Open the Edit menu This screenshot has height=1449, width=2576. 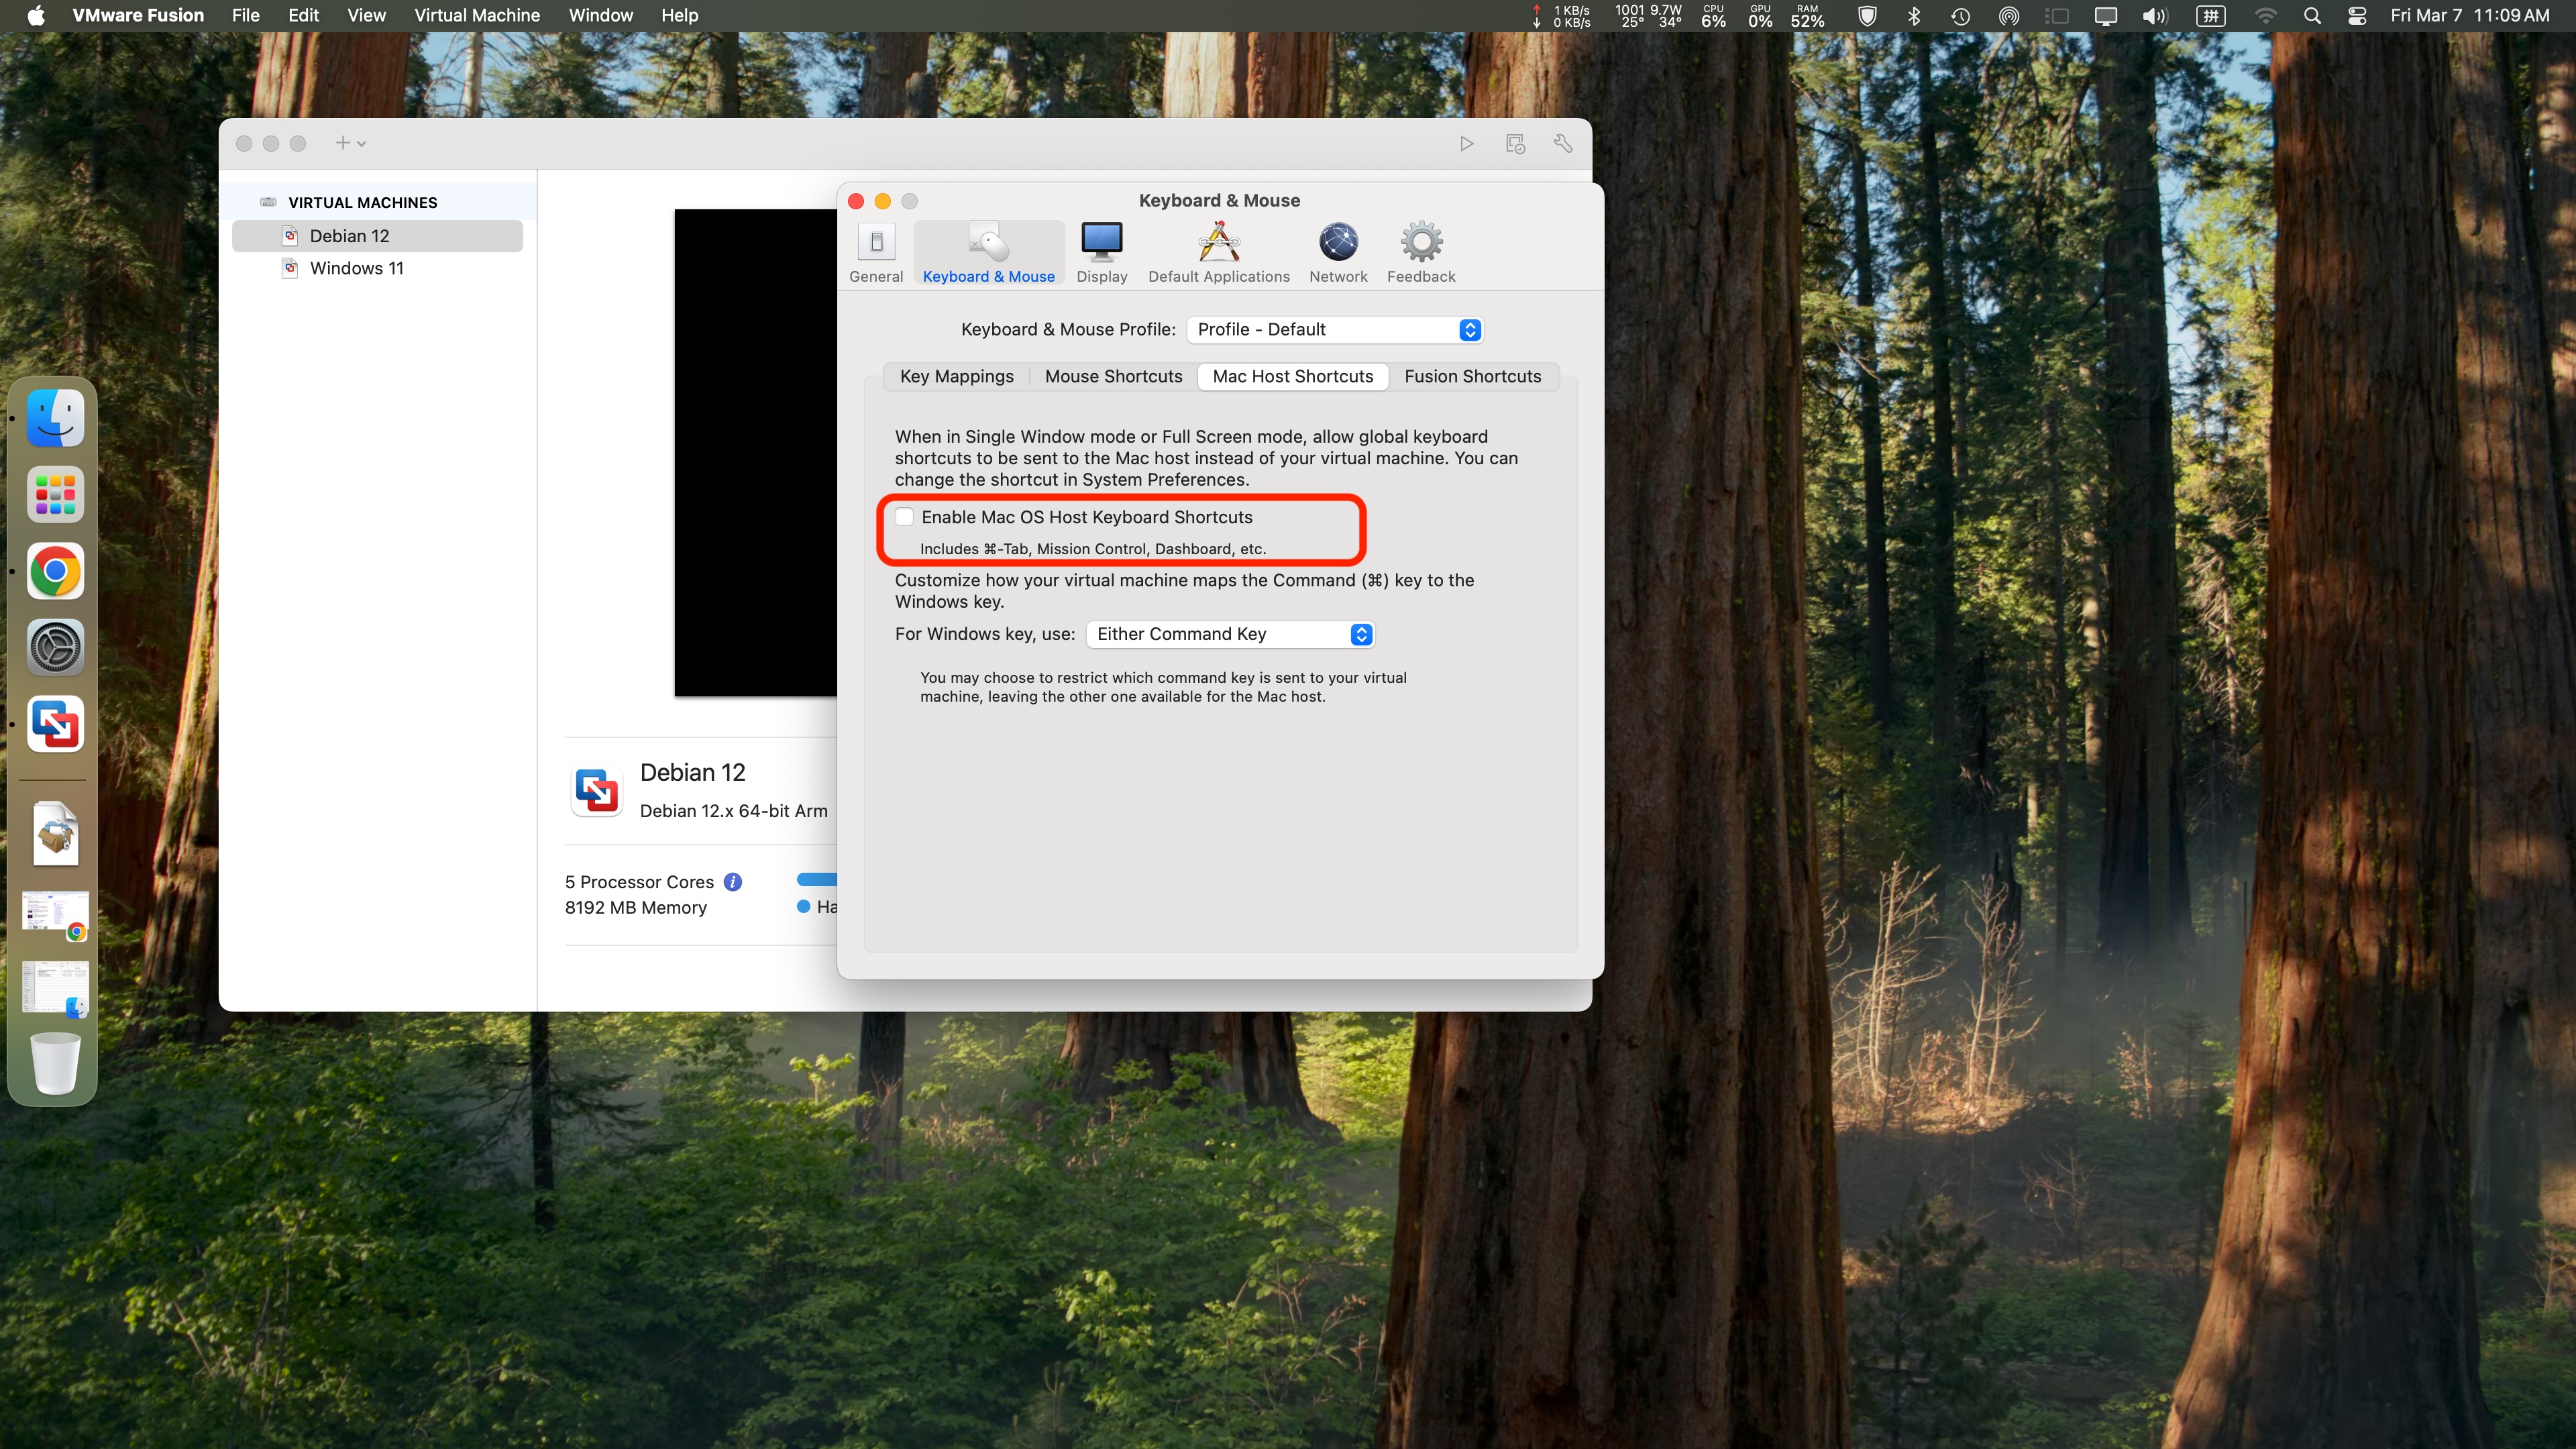pyautogui.click(x=303, y=15)
